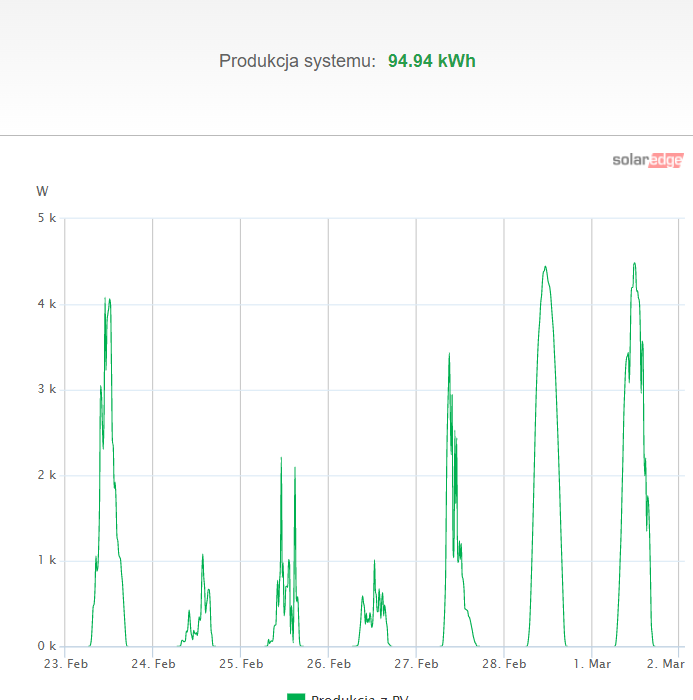Viewport: 693px width, 700px height.
Task: Toggle the Produkcja z PV legend entry
Action: click(359, 697)
